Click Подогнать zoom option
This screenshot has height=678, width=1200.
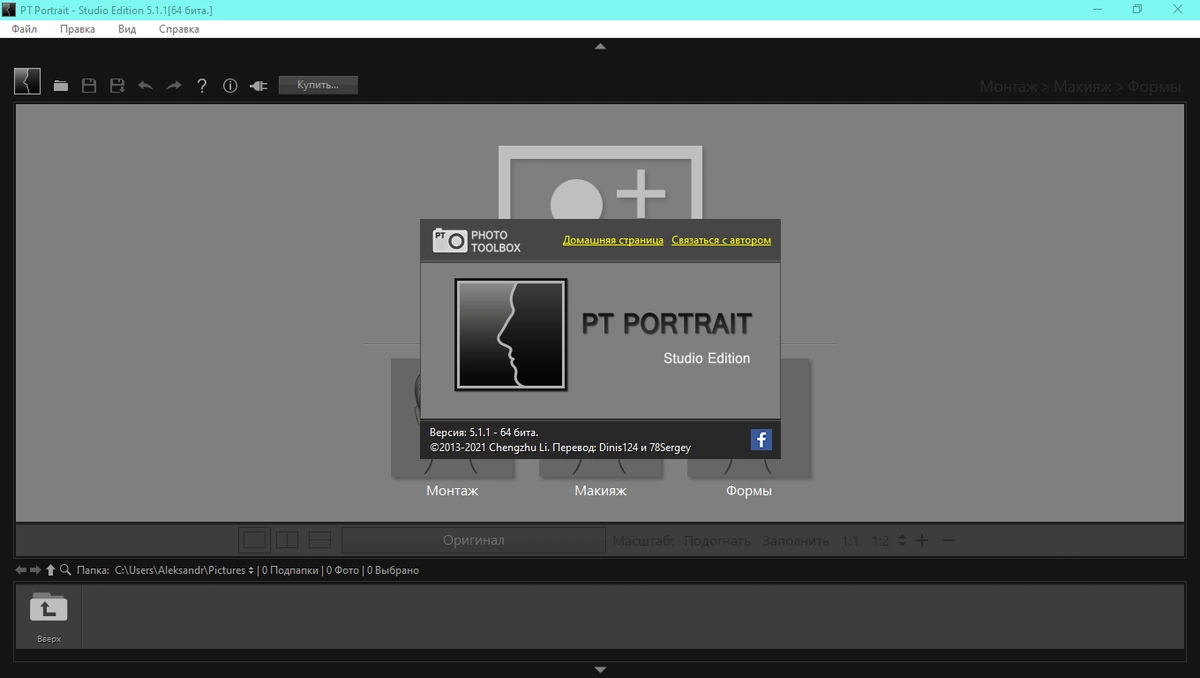coord(717,541)
